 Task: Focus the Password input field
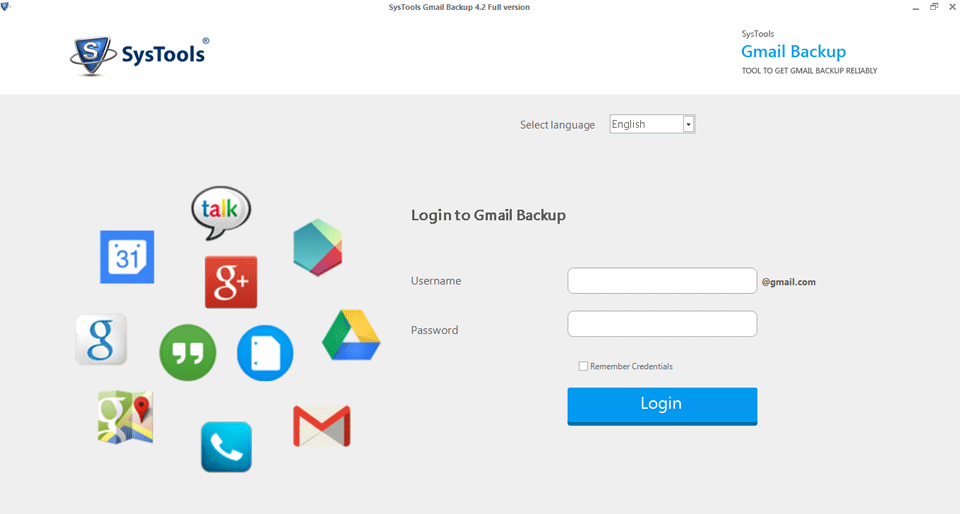(662, 324)
